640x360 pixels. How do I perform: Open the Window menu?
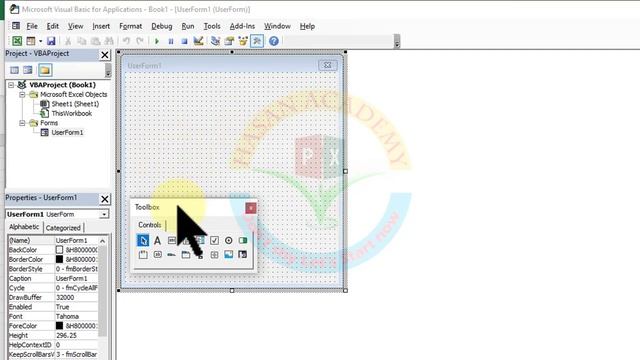click(x=277, y=26)
